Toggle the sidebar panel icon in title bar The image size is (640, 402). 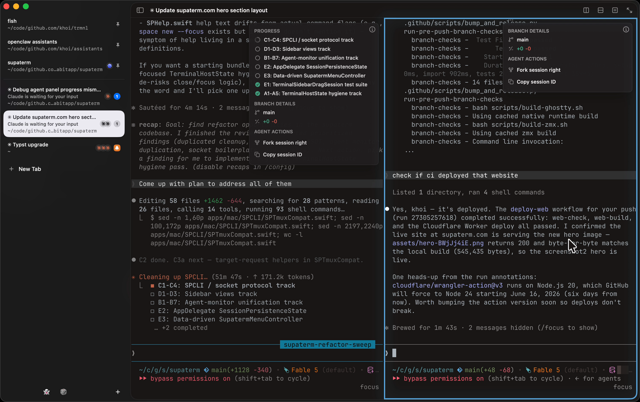point(140,10)
